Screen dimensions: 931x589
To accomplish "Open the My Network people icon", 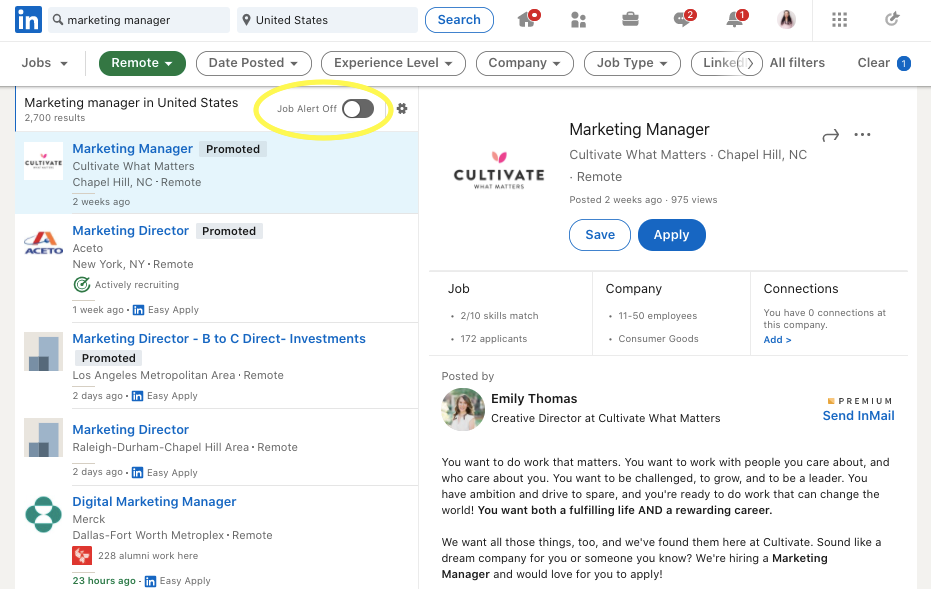I will tap(578, 20).
